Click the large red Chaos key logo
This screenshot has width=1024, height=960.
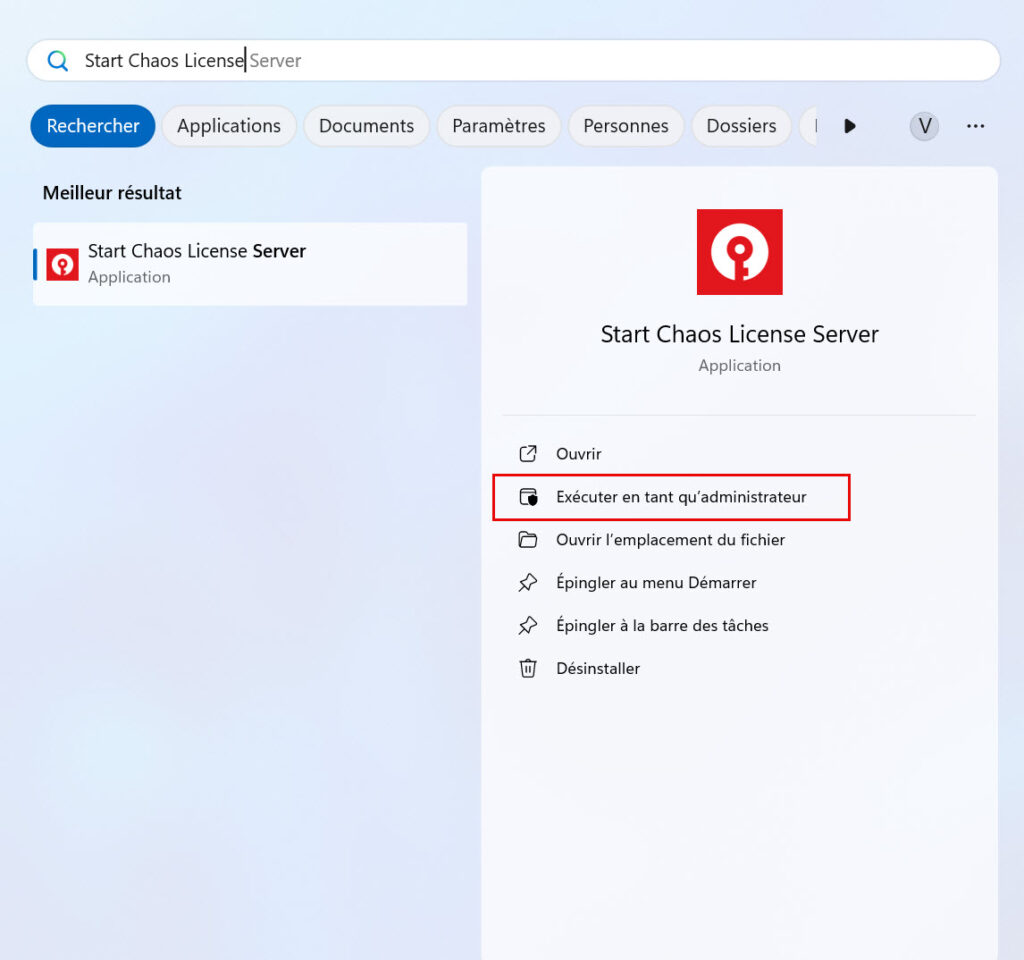click(x=739, y=252)
